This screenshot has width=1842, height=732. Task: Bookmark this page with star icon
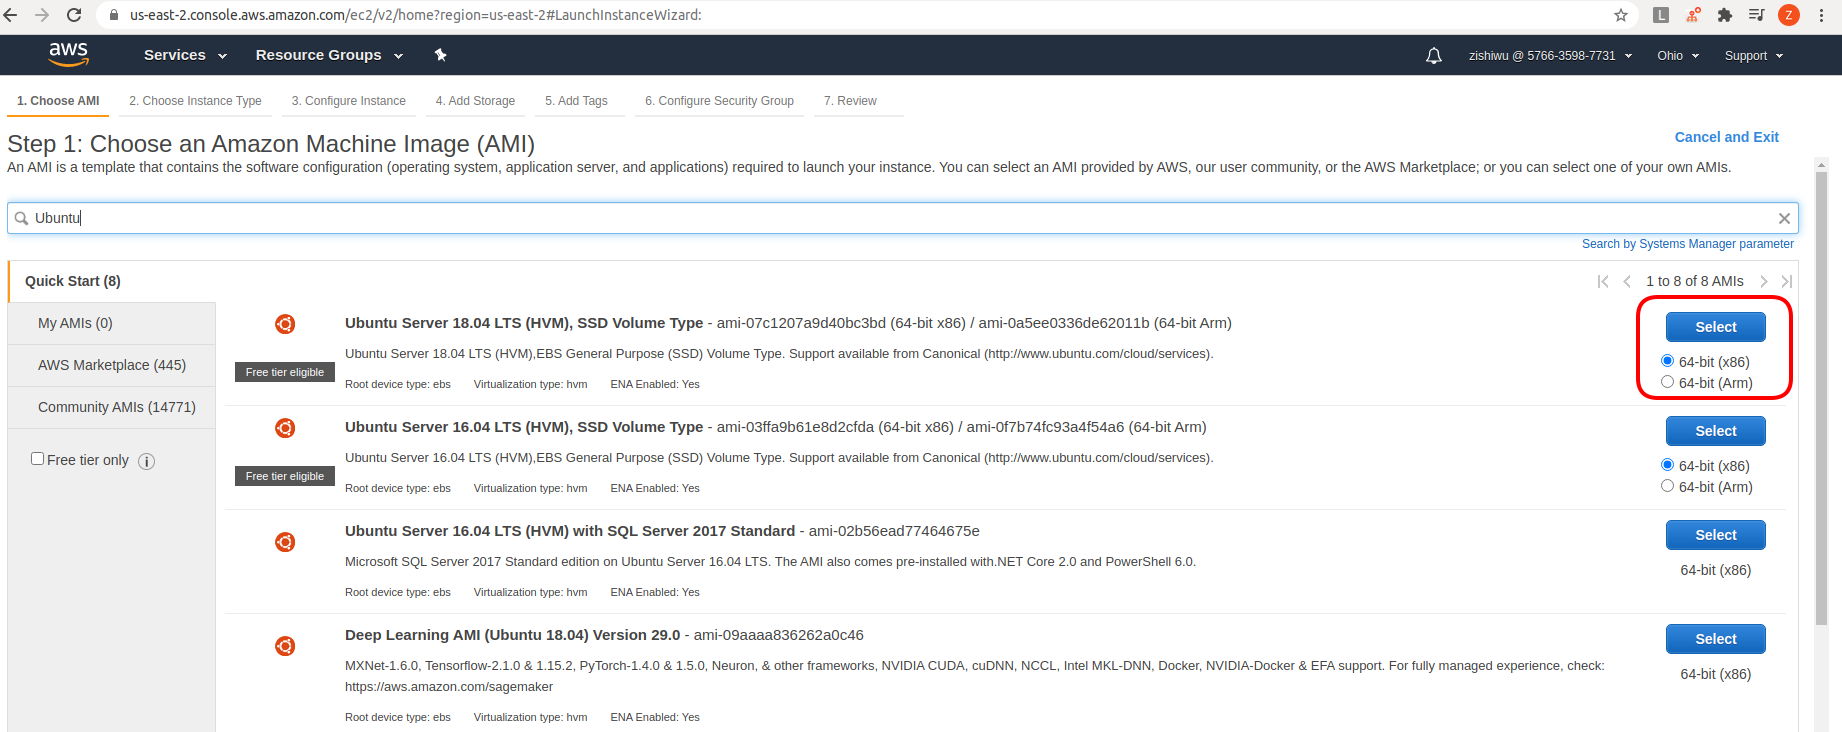coord(1620,15)
